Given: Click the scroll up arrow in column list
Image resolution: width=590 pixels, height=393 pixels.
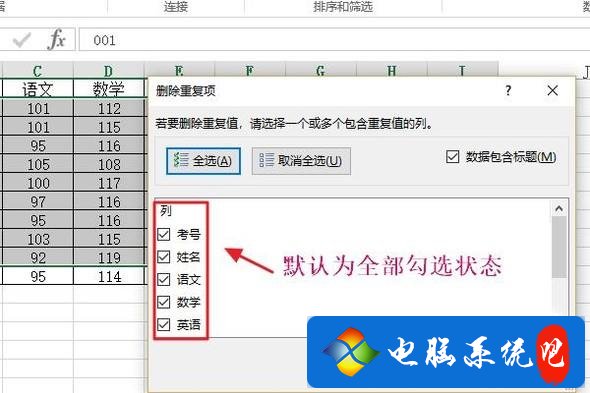Looking at the screenshot, I should point(559,209).
